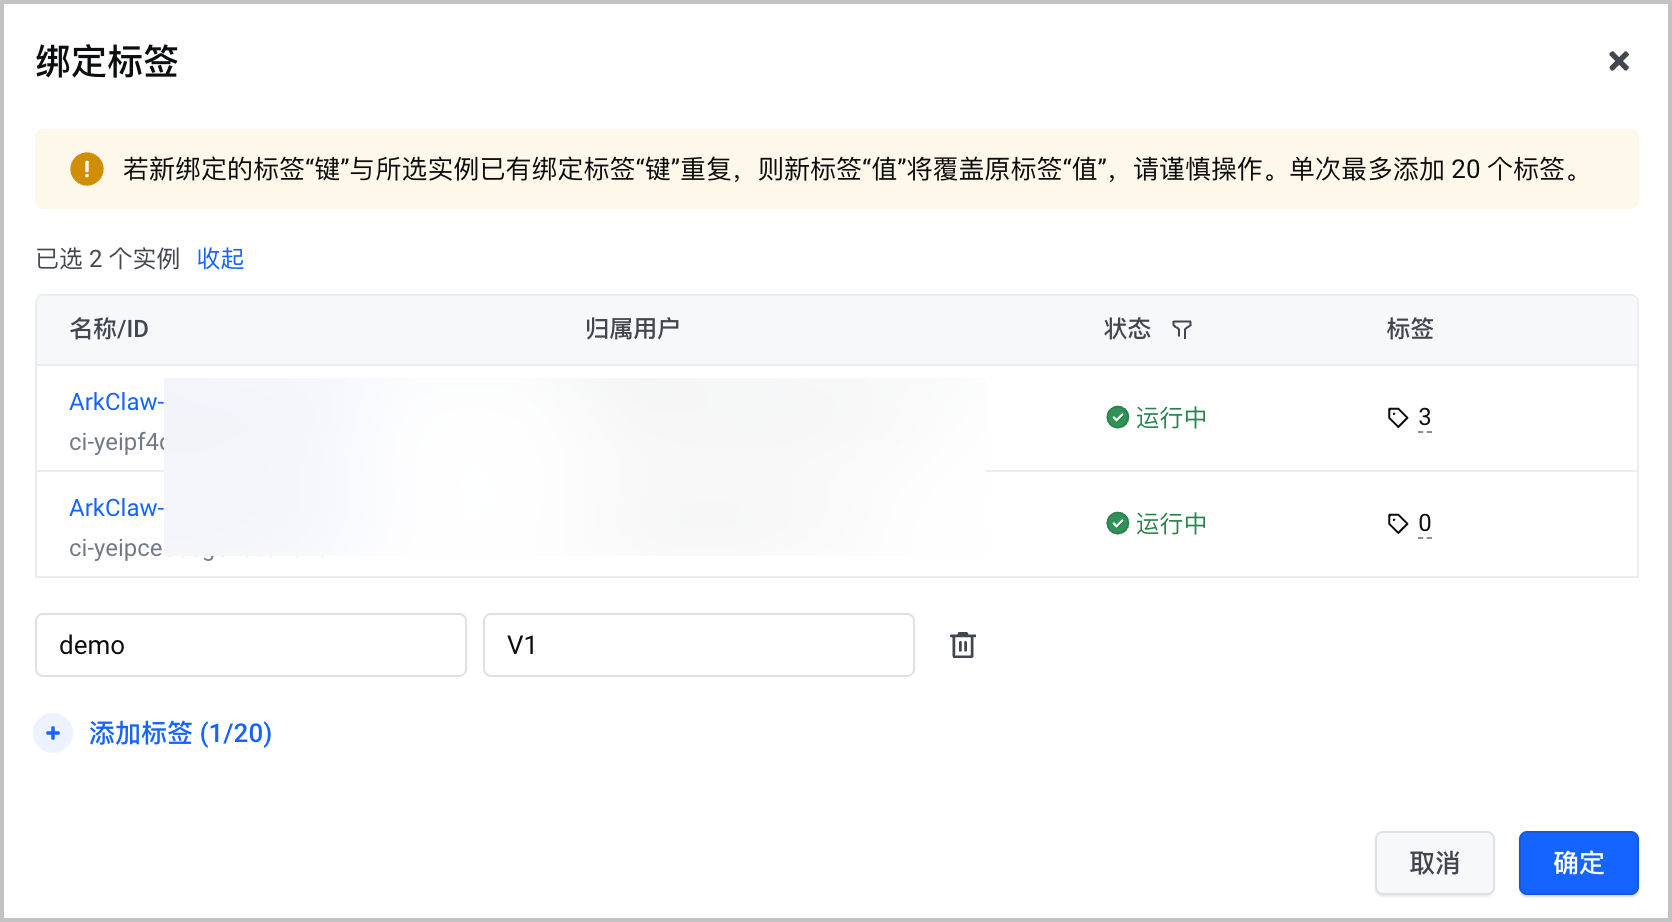
Task: Delete the demo tag row
Action: [963, 645]
